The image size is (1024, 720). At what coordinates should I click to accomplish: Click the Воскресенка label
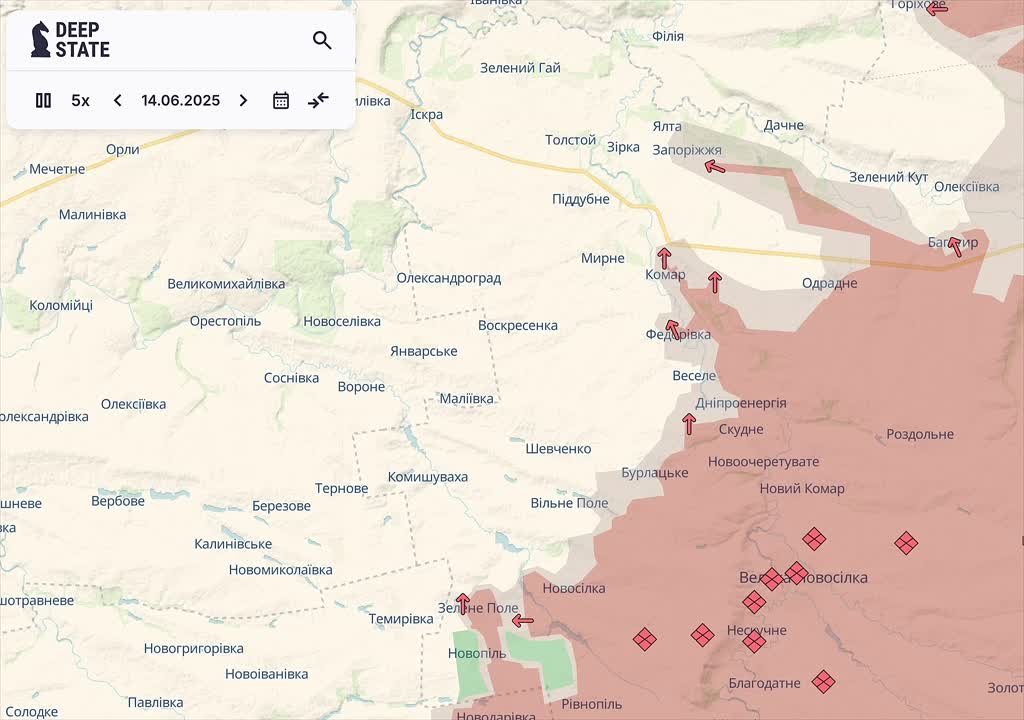coord(518,325)
